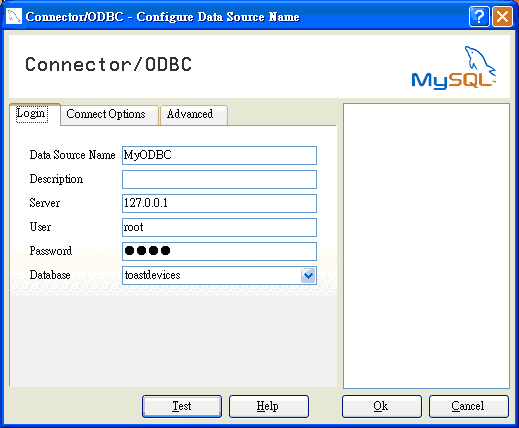Click the Password label
The height and width of the screenshot is (428, 519).
(51, 251)
